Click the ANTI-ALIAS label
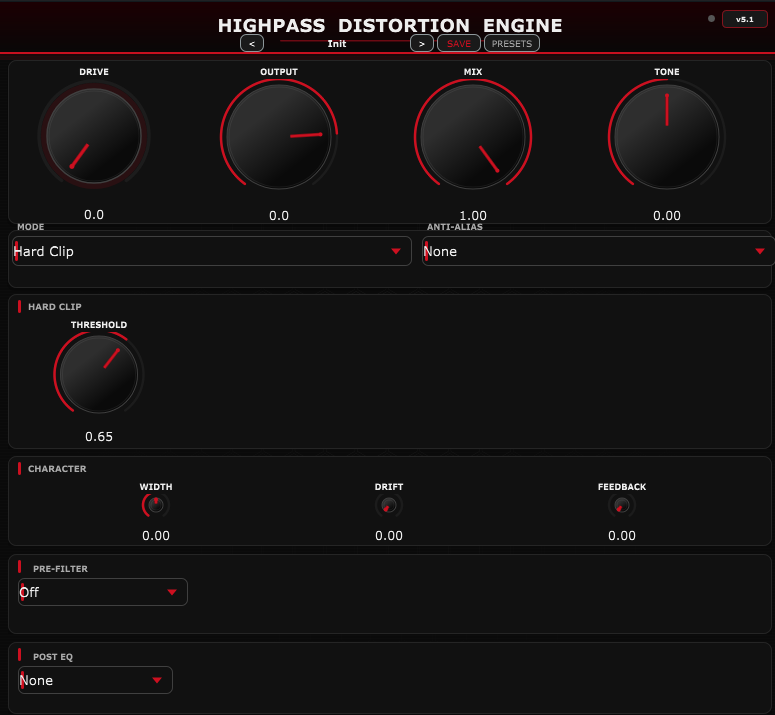Viewport: 775px width, 715px height. click(x=455, y=227)
